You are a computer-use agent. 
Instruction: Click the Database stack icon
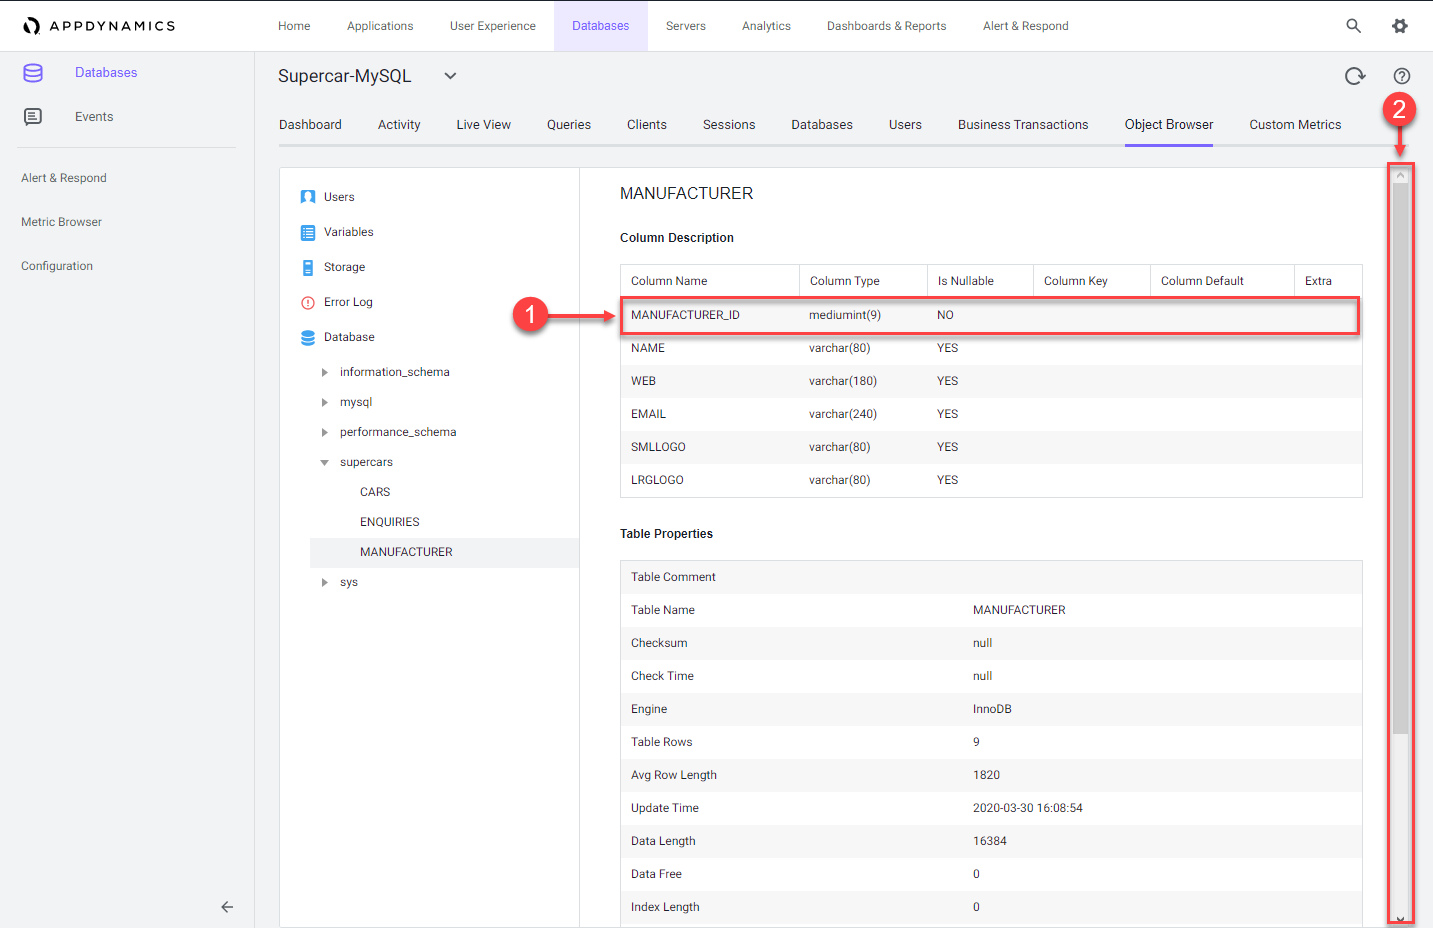pyautogui.click(x=308, y=337)
